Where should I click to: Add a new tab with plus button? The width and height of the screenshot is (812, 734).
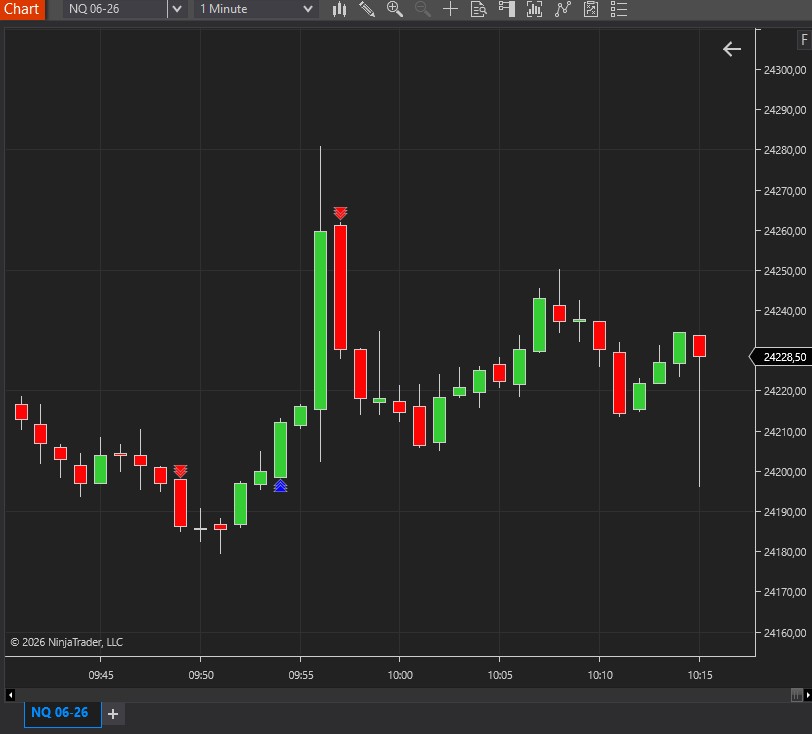click(113, 714)
